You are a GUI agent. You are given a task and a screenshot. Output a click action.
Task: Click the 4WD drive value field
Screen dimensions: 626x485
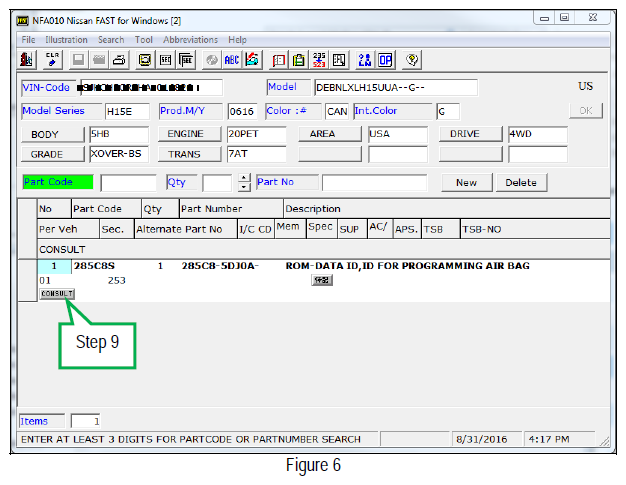(x=538, y=134)
